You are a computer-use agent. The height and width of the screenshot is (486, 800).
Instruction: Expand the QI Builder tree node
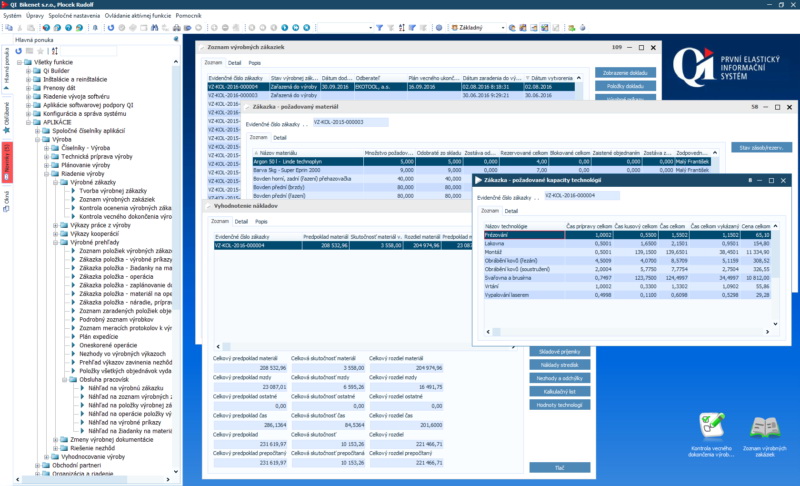tap(29, 71)
